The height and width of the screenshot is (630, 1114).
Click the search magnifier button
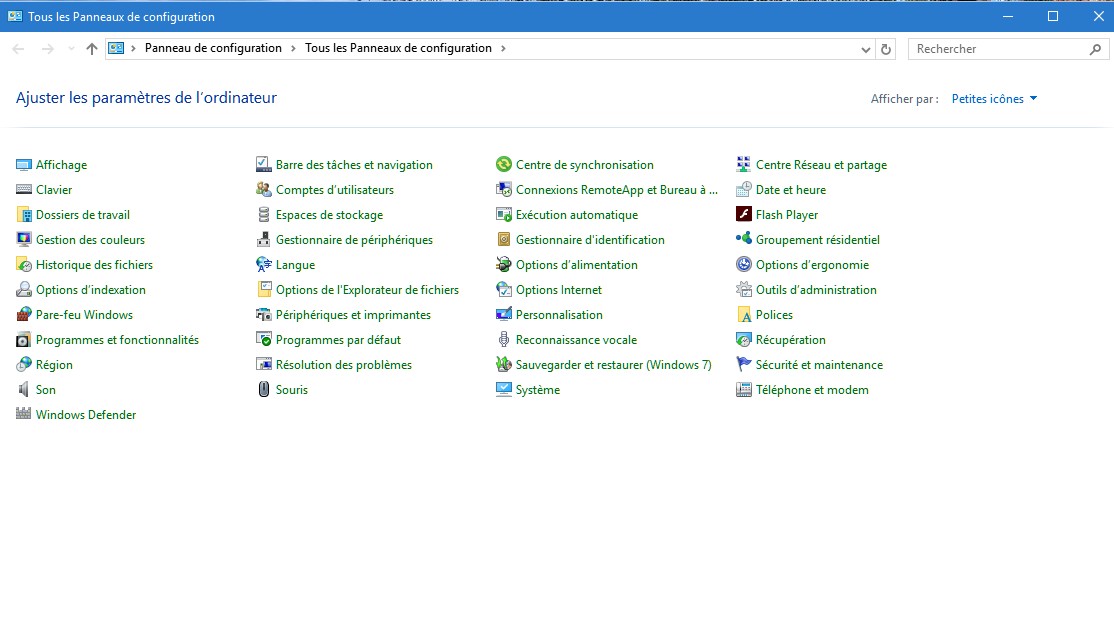pyautogui.click(x=1095, y=49)
